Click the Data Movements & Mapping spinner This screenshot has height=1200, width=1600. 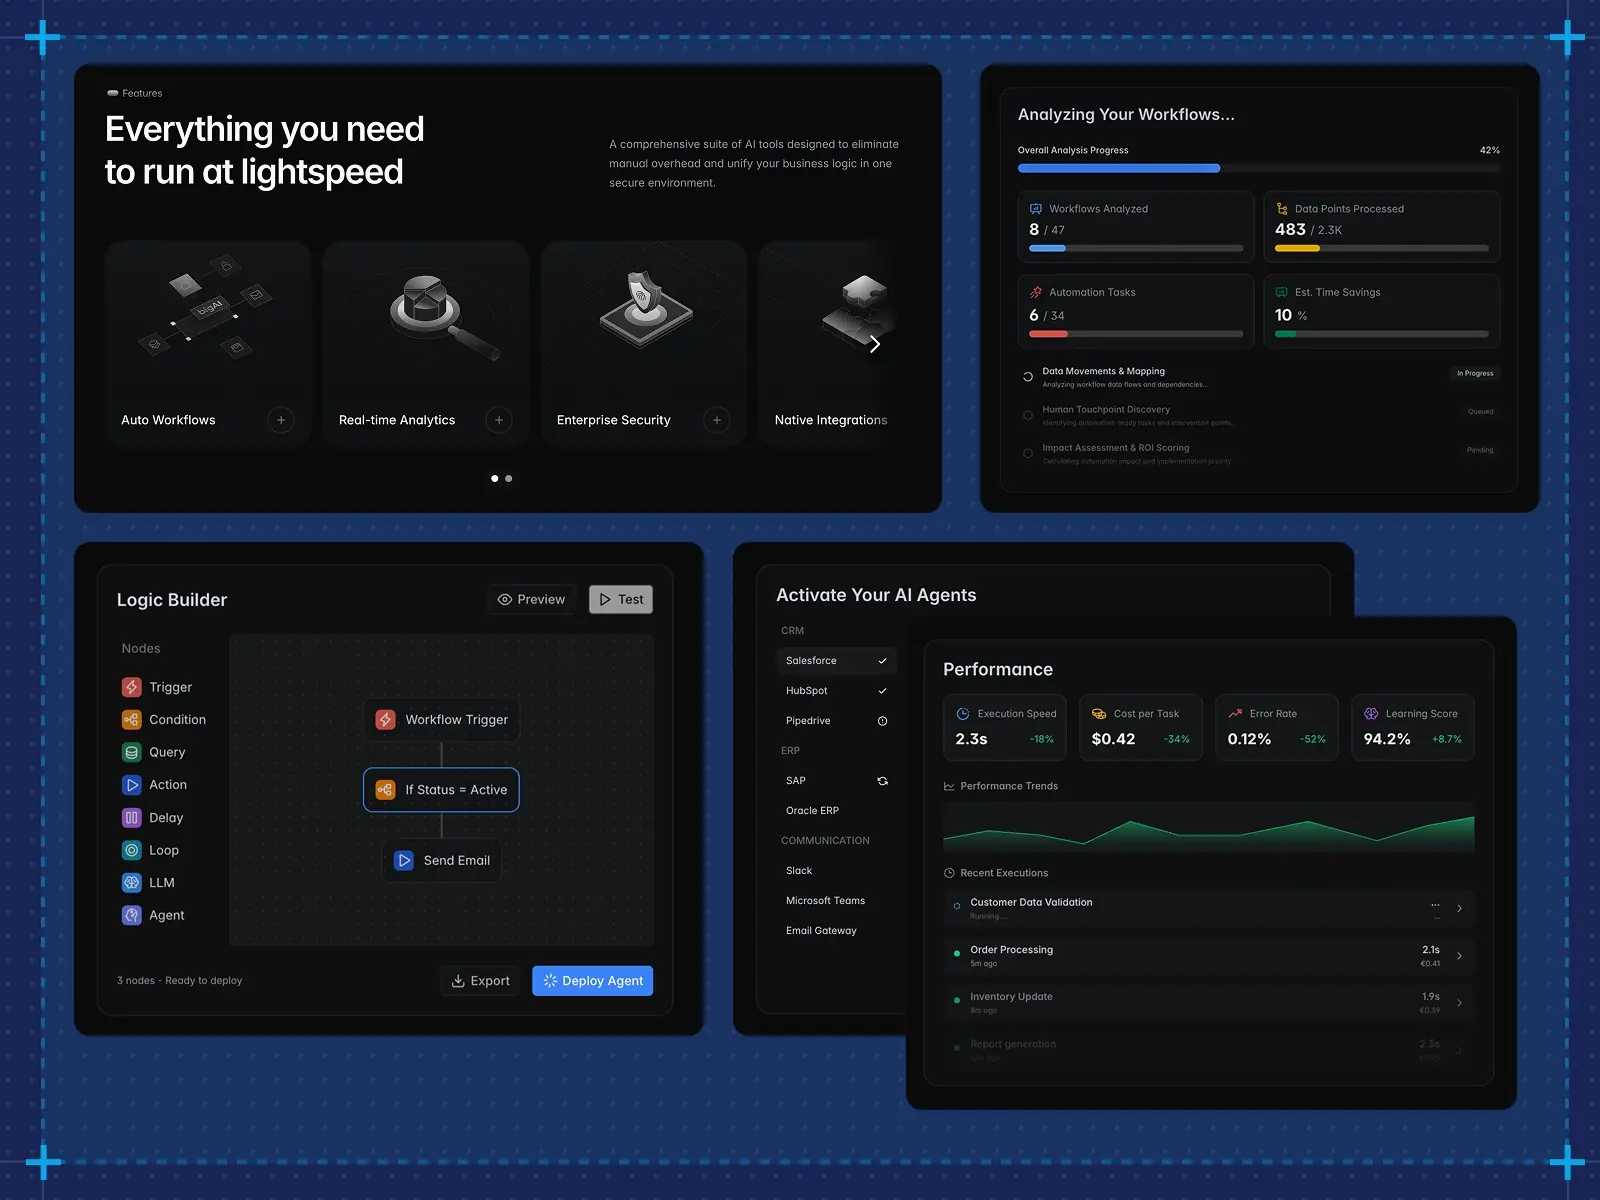pos(1028,377)
